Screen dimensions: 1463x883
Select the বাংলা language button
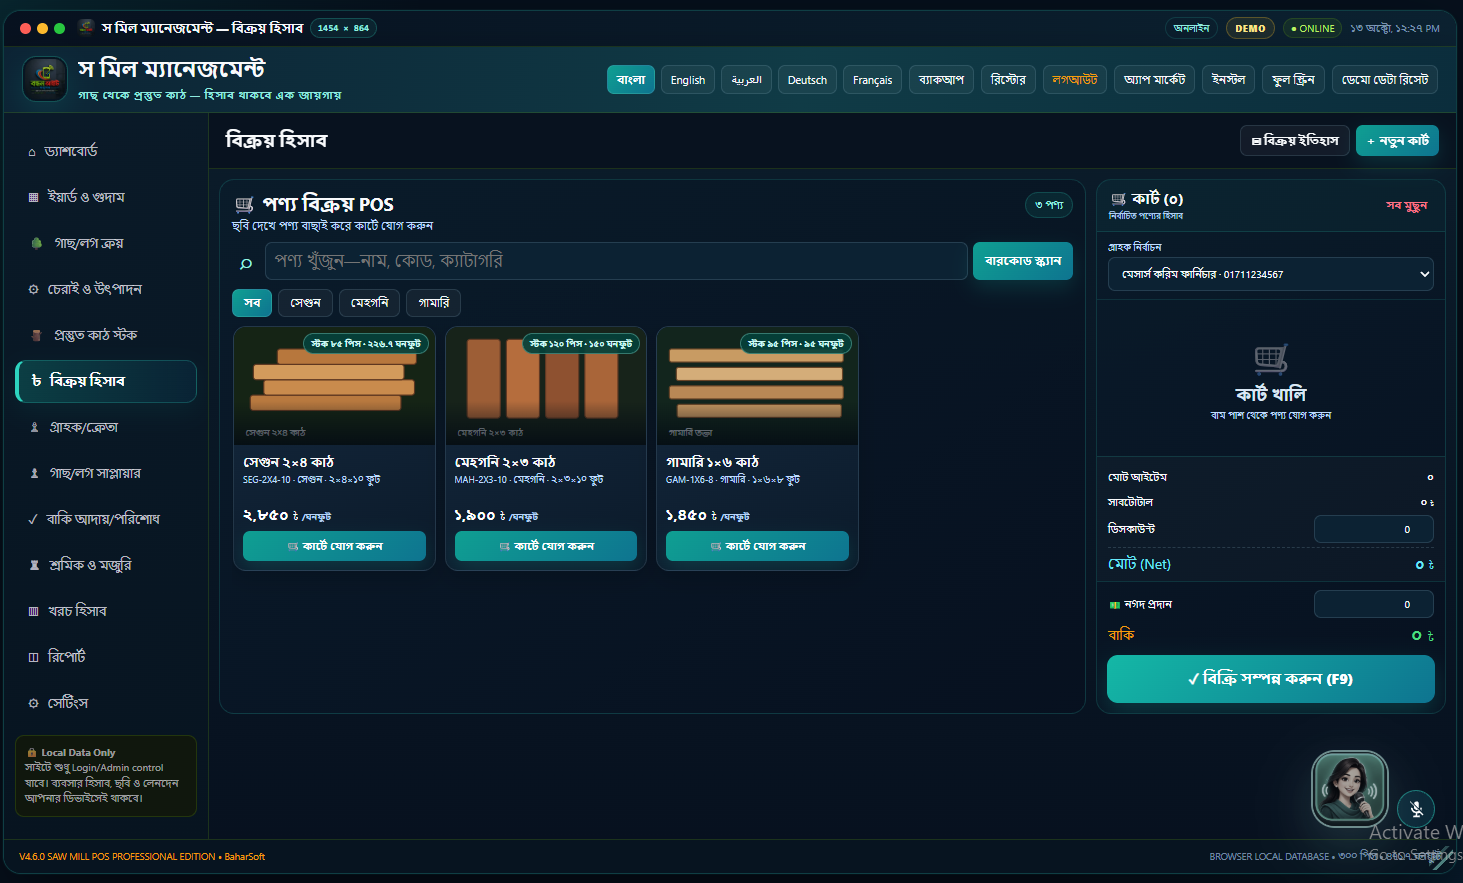click(x=631, y=80)
